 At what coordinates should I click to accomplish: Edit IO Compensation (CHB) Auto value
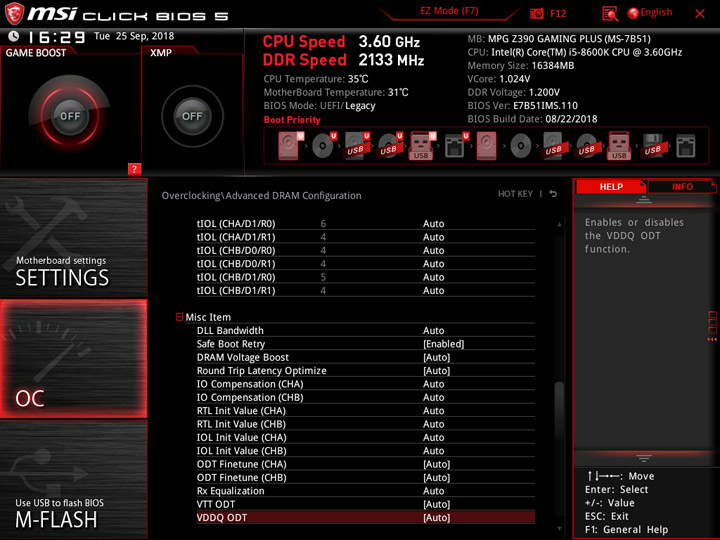pos(433,397)
